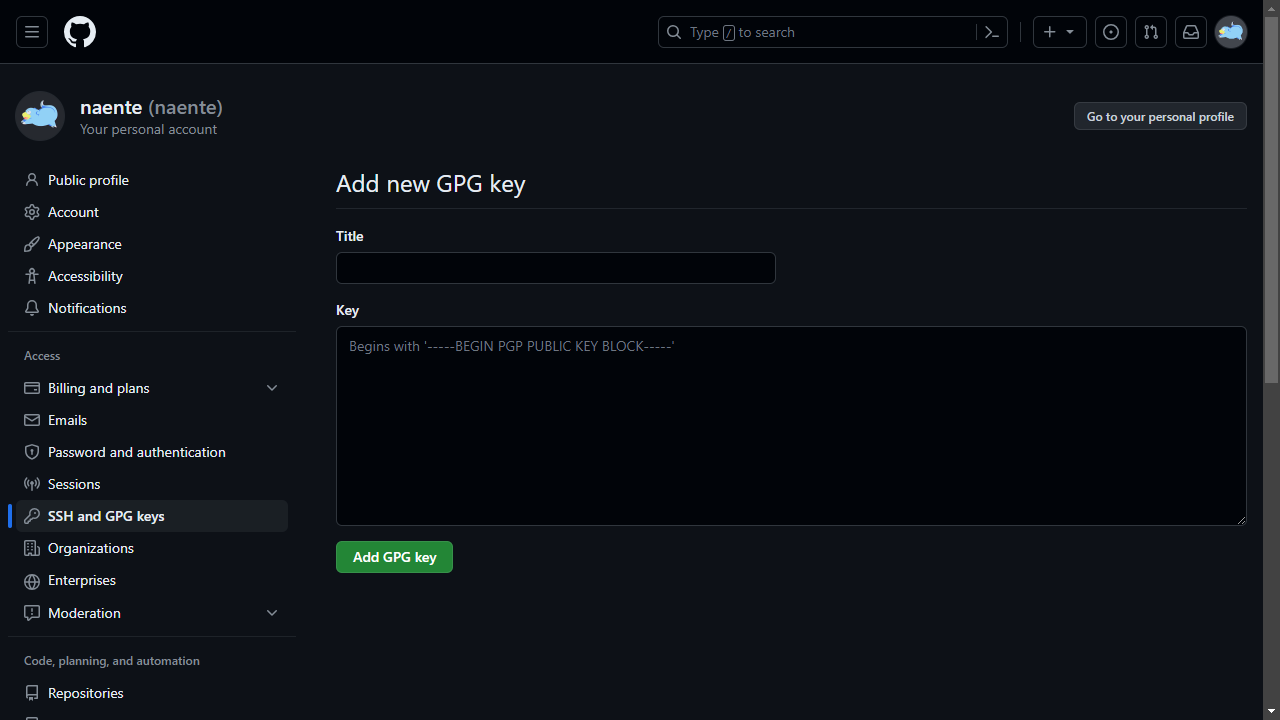
Task: Focus the GPG key Title field
Action: [x=555, y=268]
